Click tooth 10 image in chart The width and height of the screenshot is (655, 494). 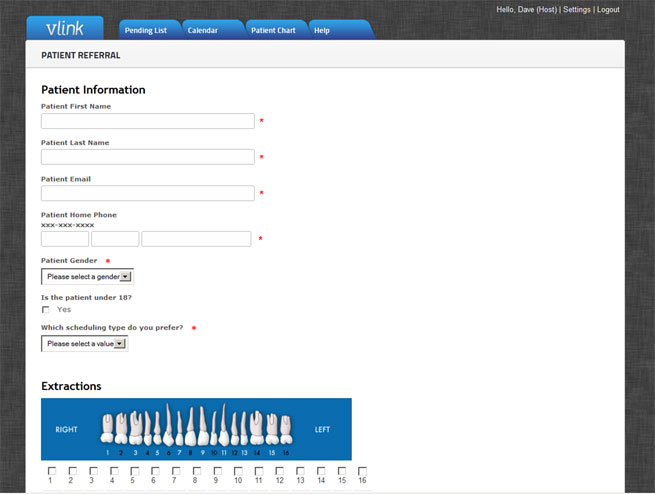coord(214,428)
